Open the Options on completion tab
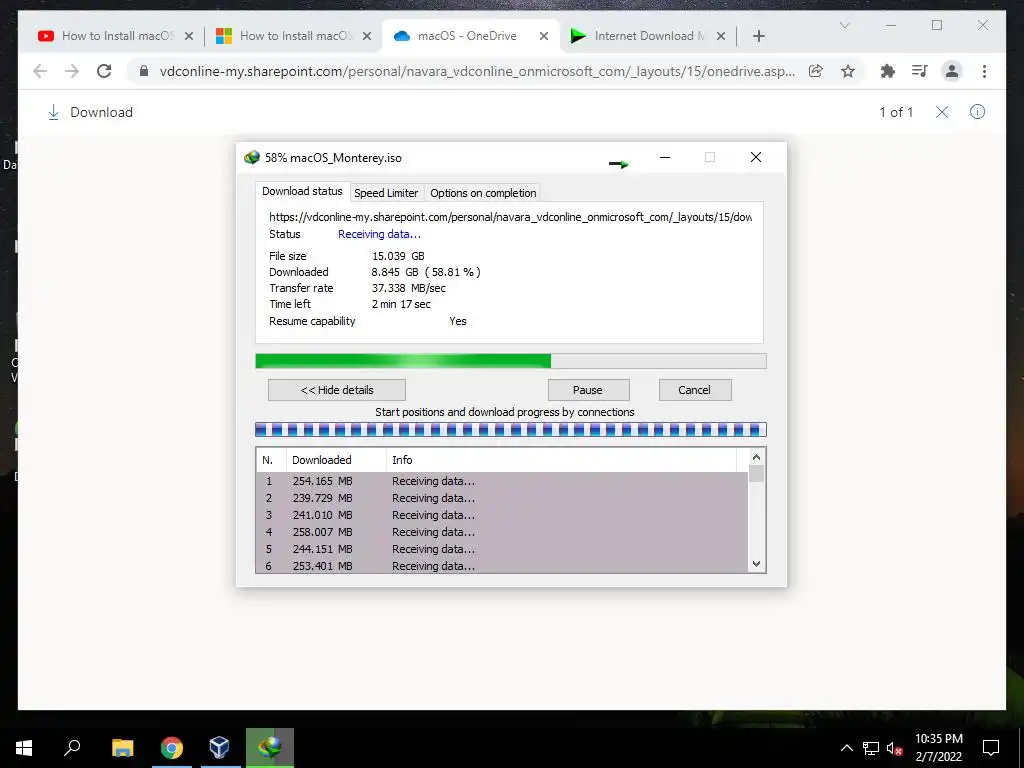This screenshot has height=768, width=1024. coord(483,193)
